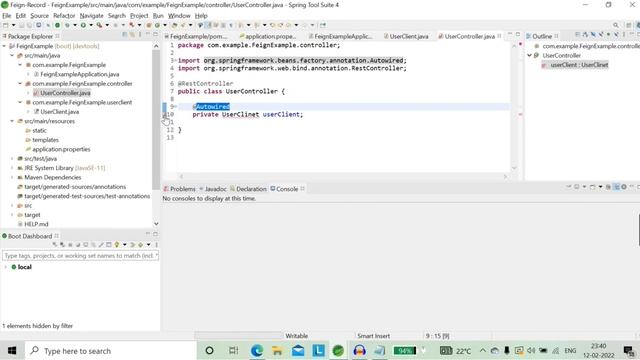The width and height of the screenshot is (640, 360).
Task: Open the Problems tab
Action: pyautogui.click(x=179, y=189)
